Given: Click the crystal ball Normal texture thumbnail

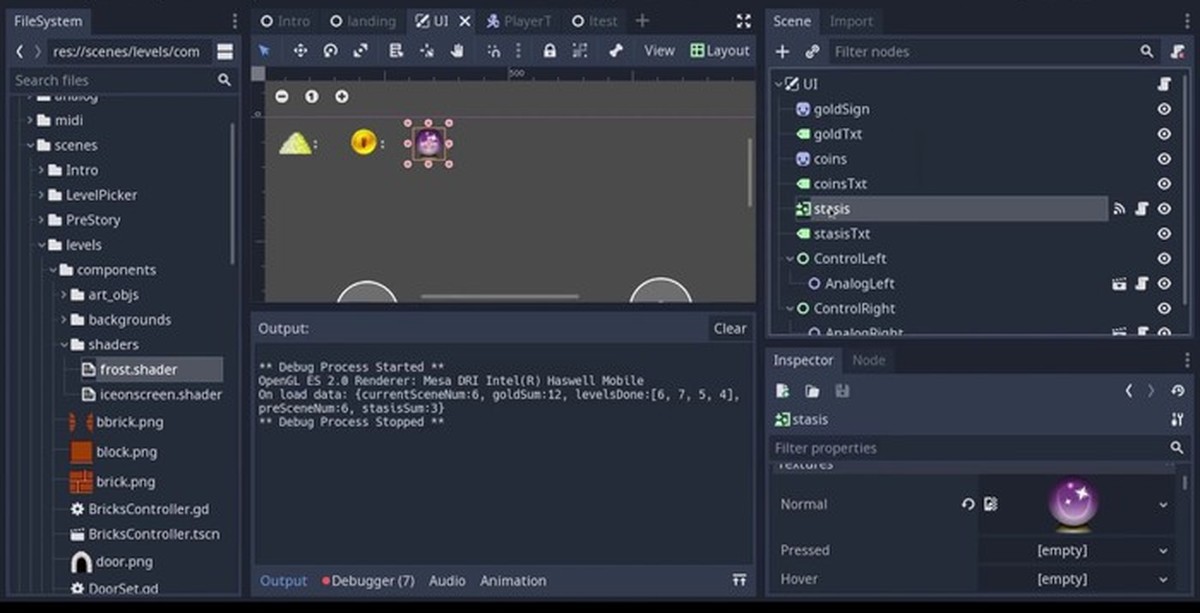Looking at the screenshot, I should (1074, 504).
